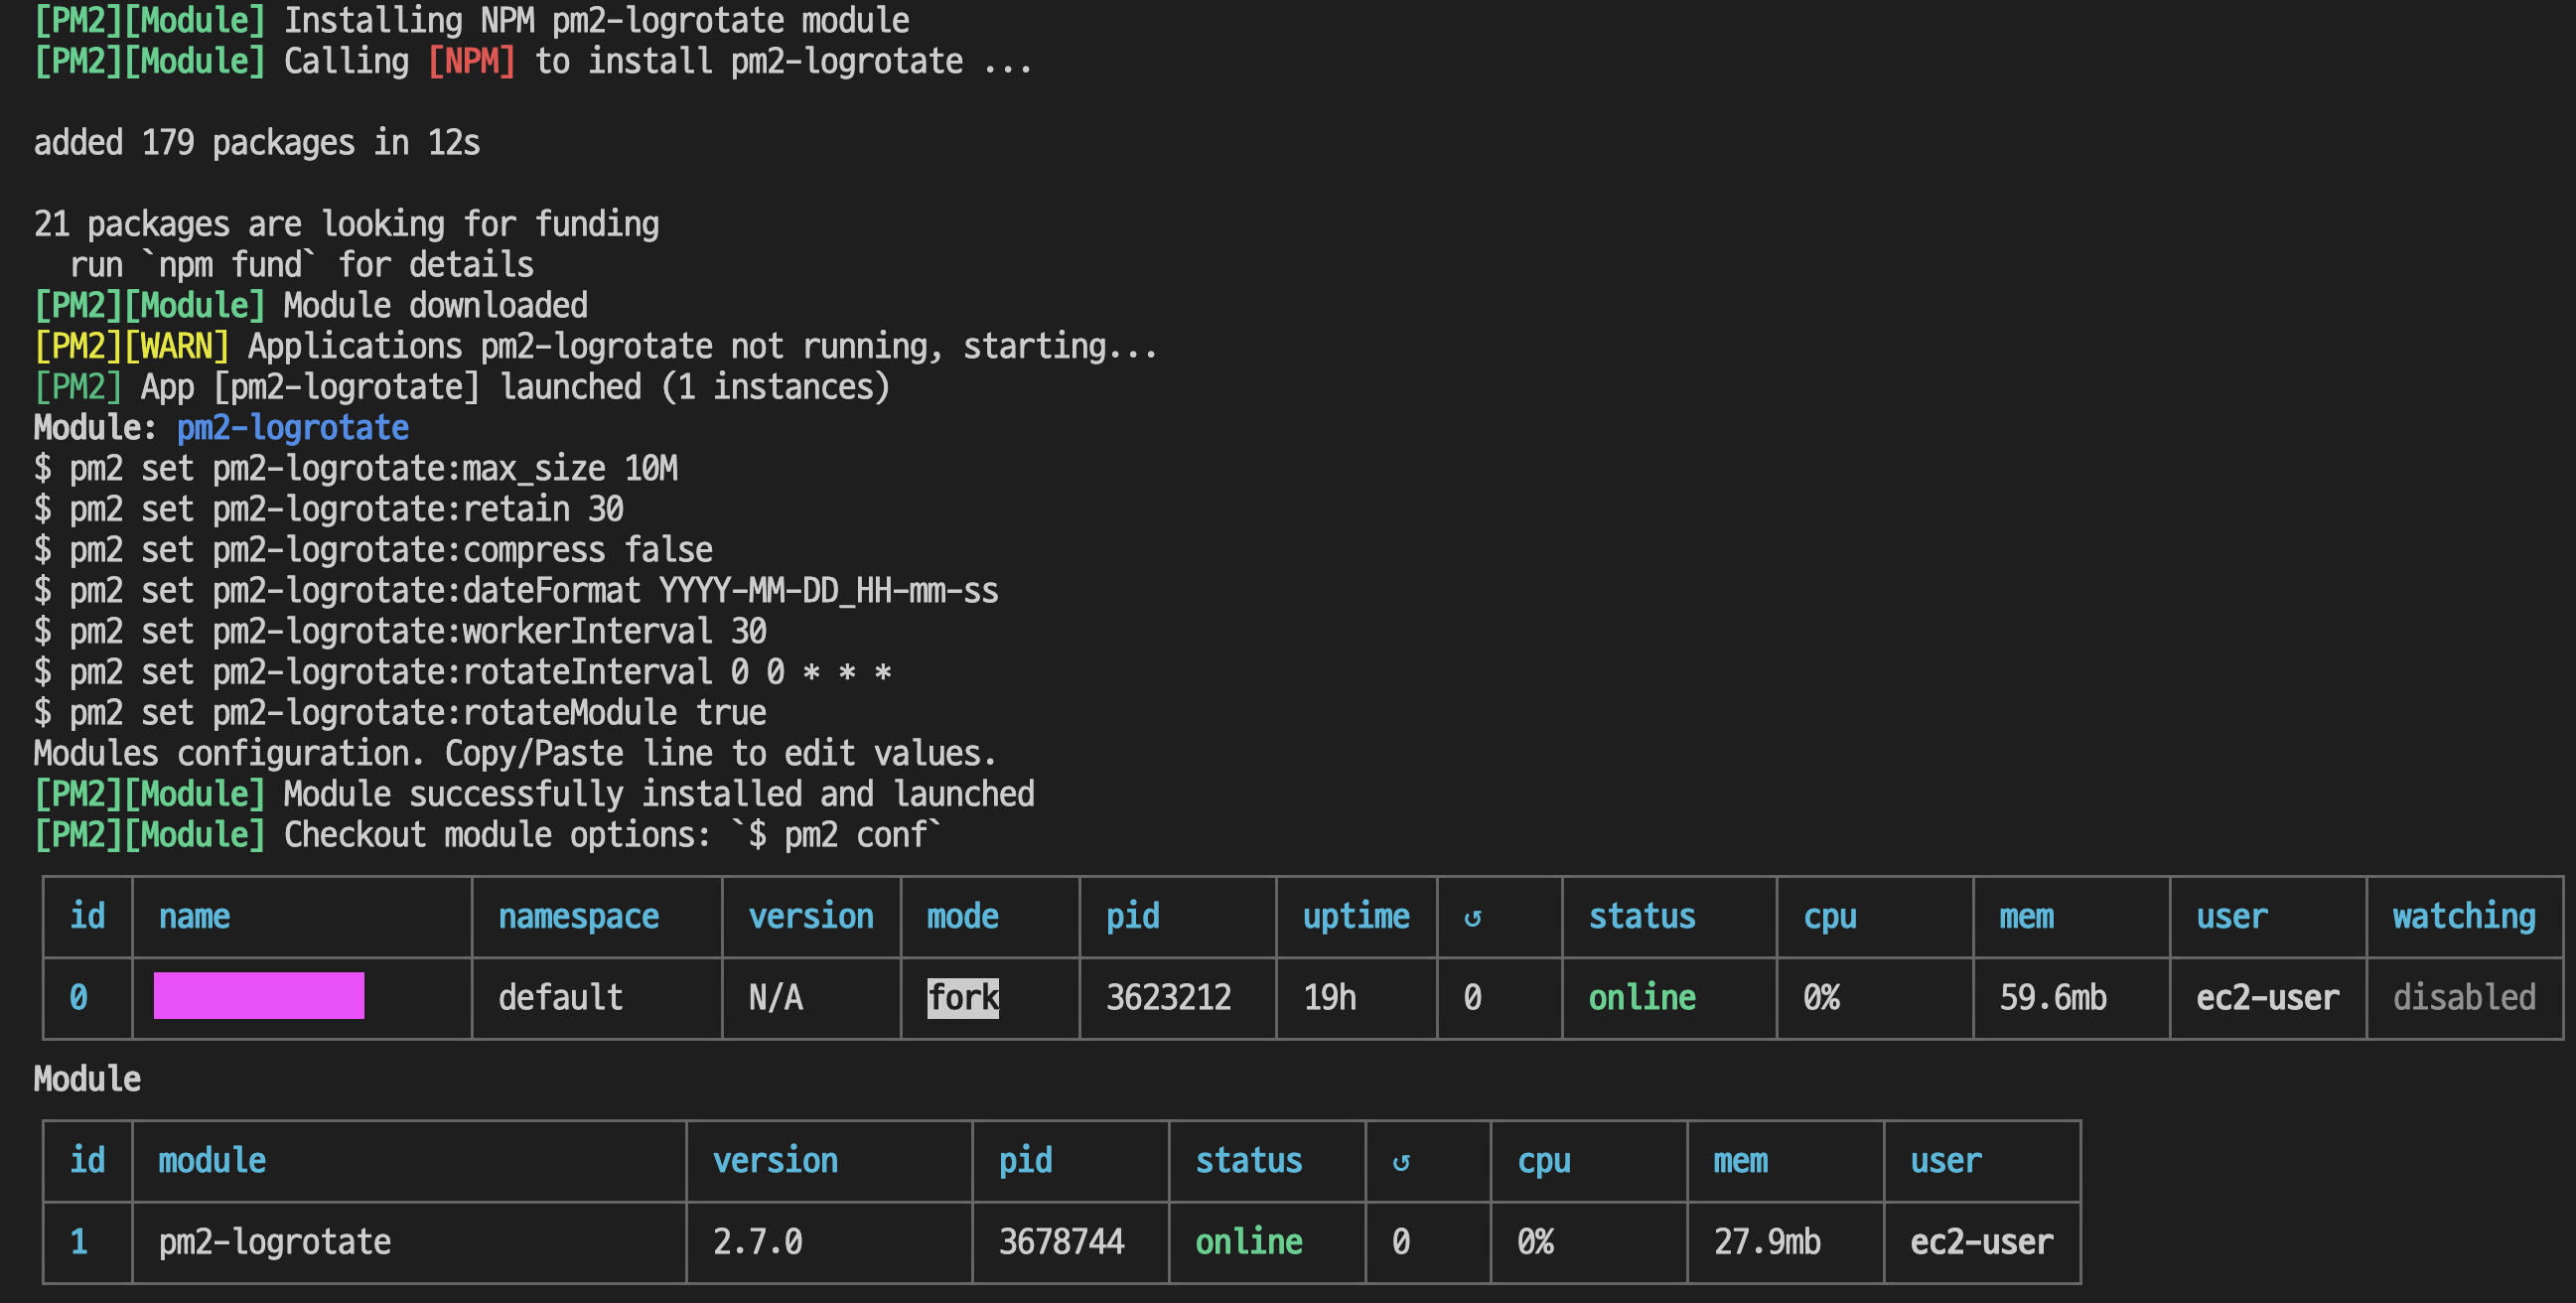Screen dimensions: 2576x1303
Task: Click the restart count icon in process table header
Action: pyautogui.click(x=1472, y=918)
